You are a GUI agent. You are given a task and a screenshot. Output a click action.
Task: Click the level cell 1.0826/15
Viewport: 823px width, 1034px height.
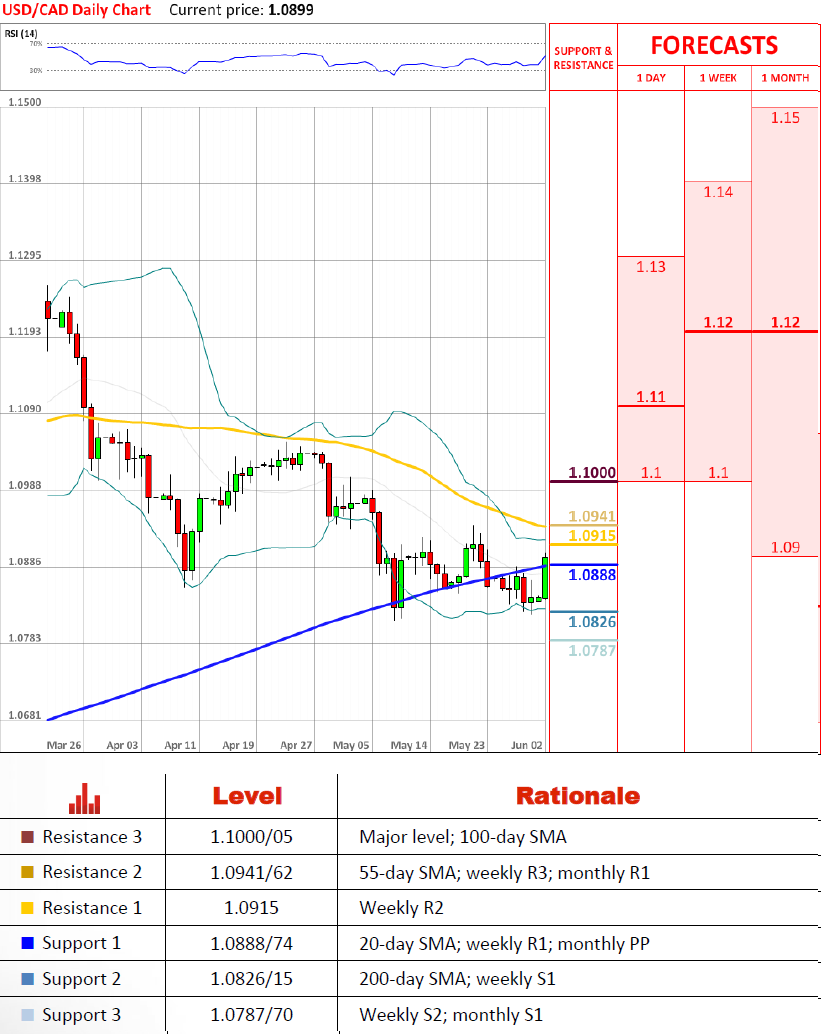(251, 979)
